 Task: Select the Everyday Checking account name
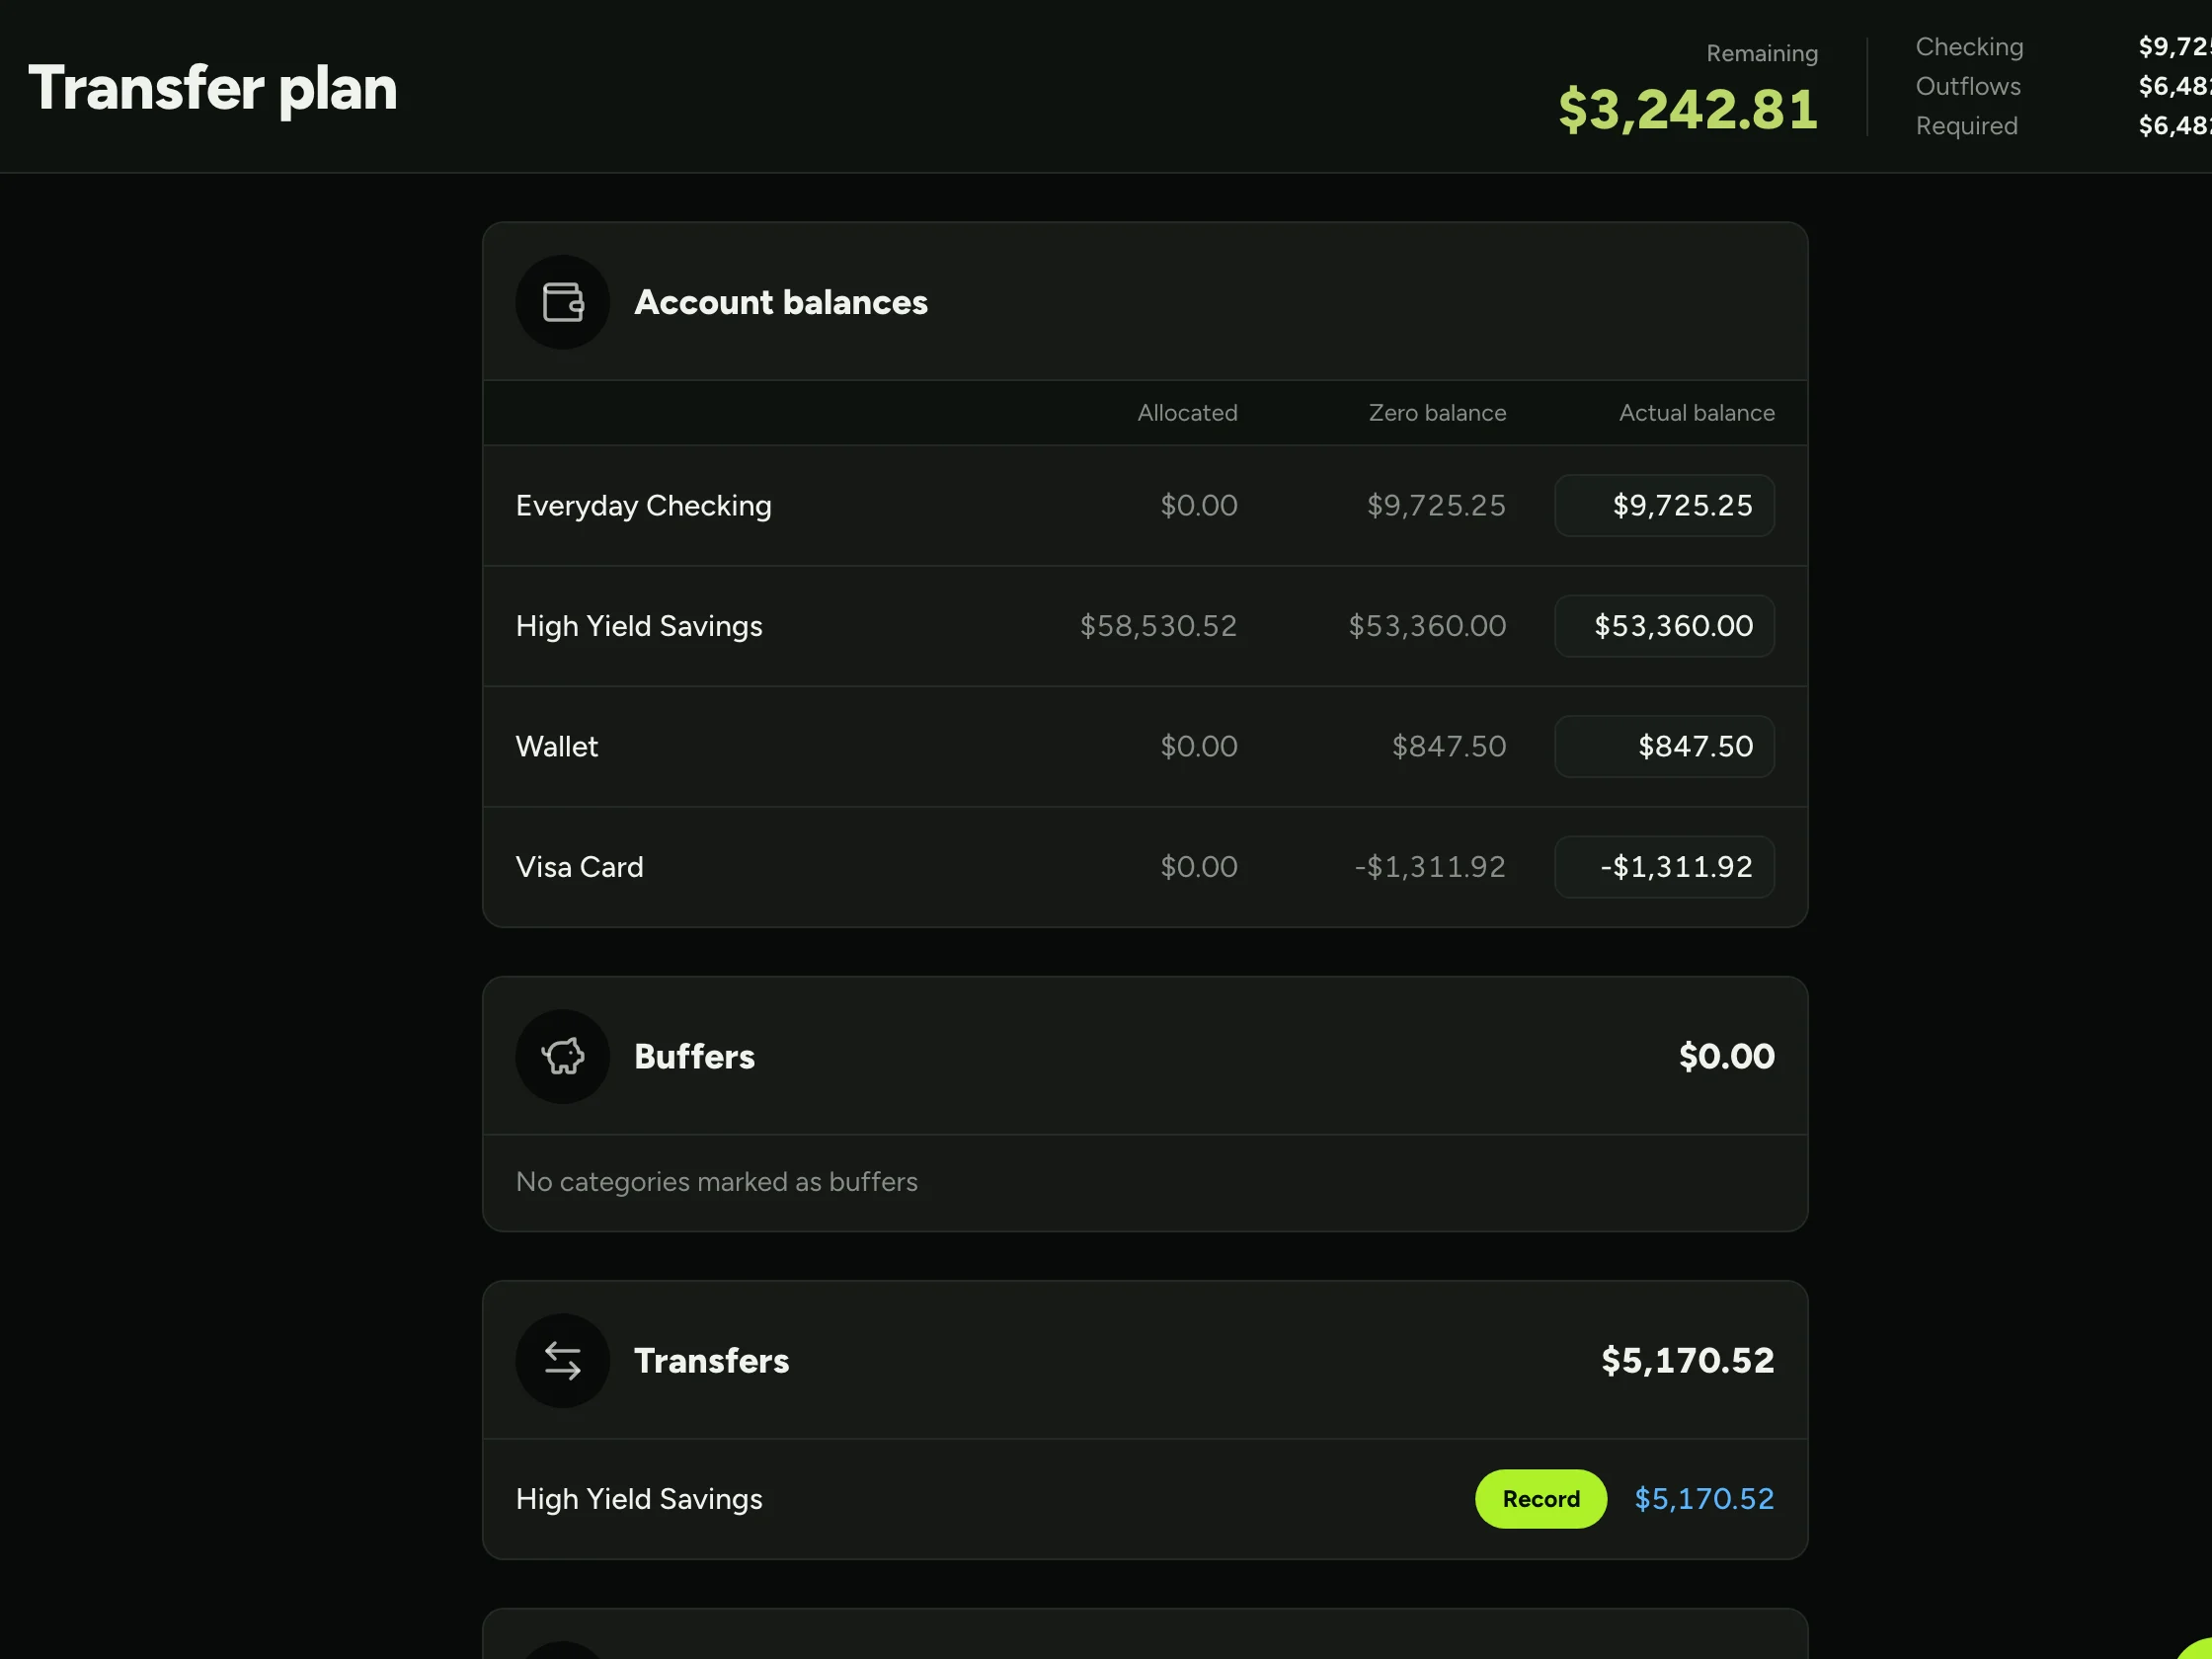643,506
